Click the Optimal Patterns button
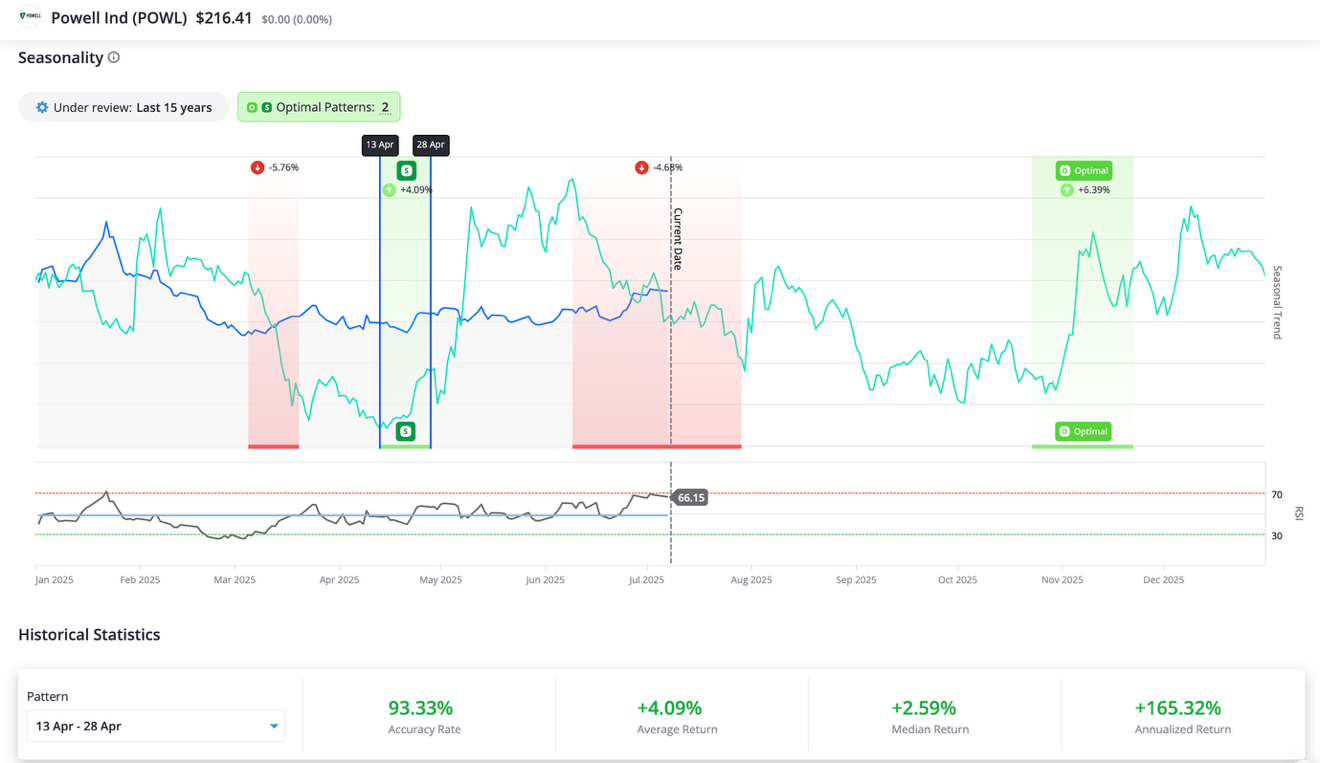 click(x=319, y=107)
